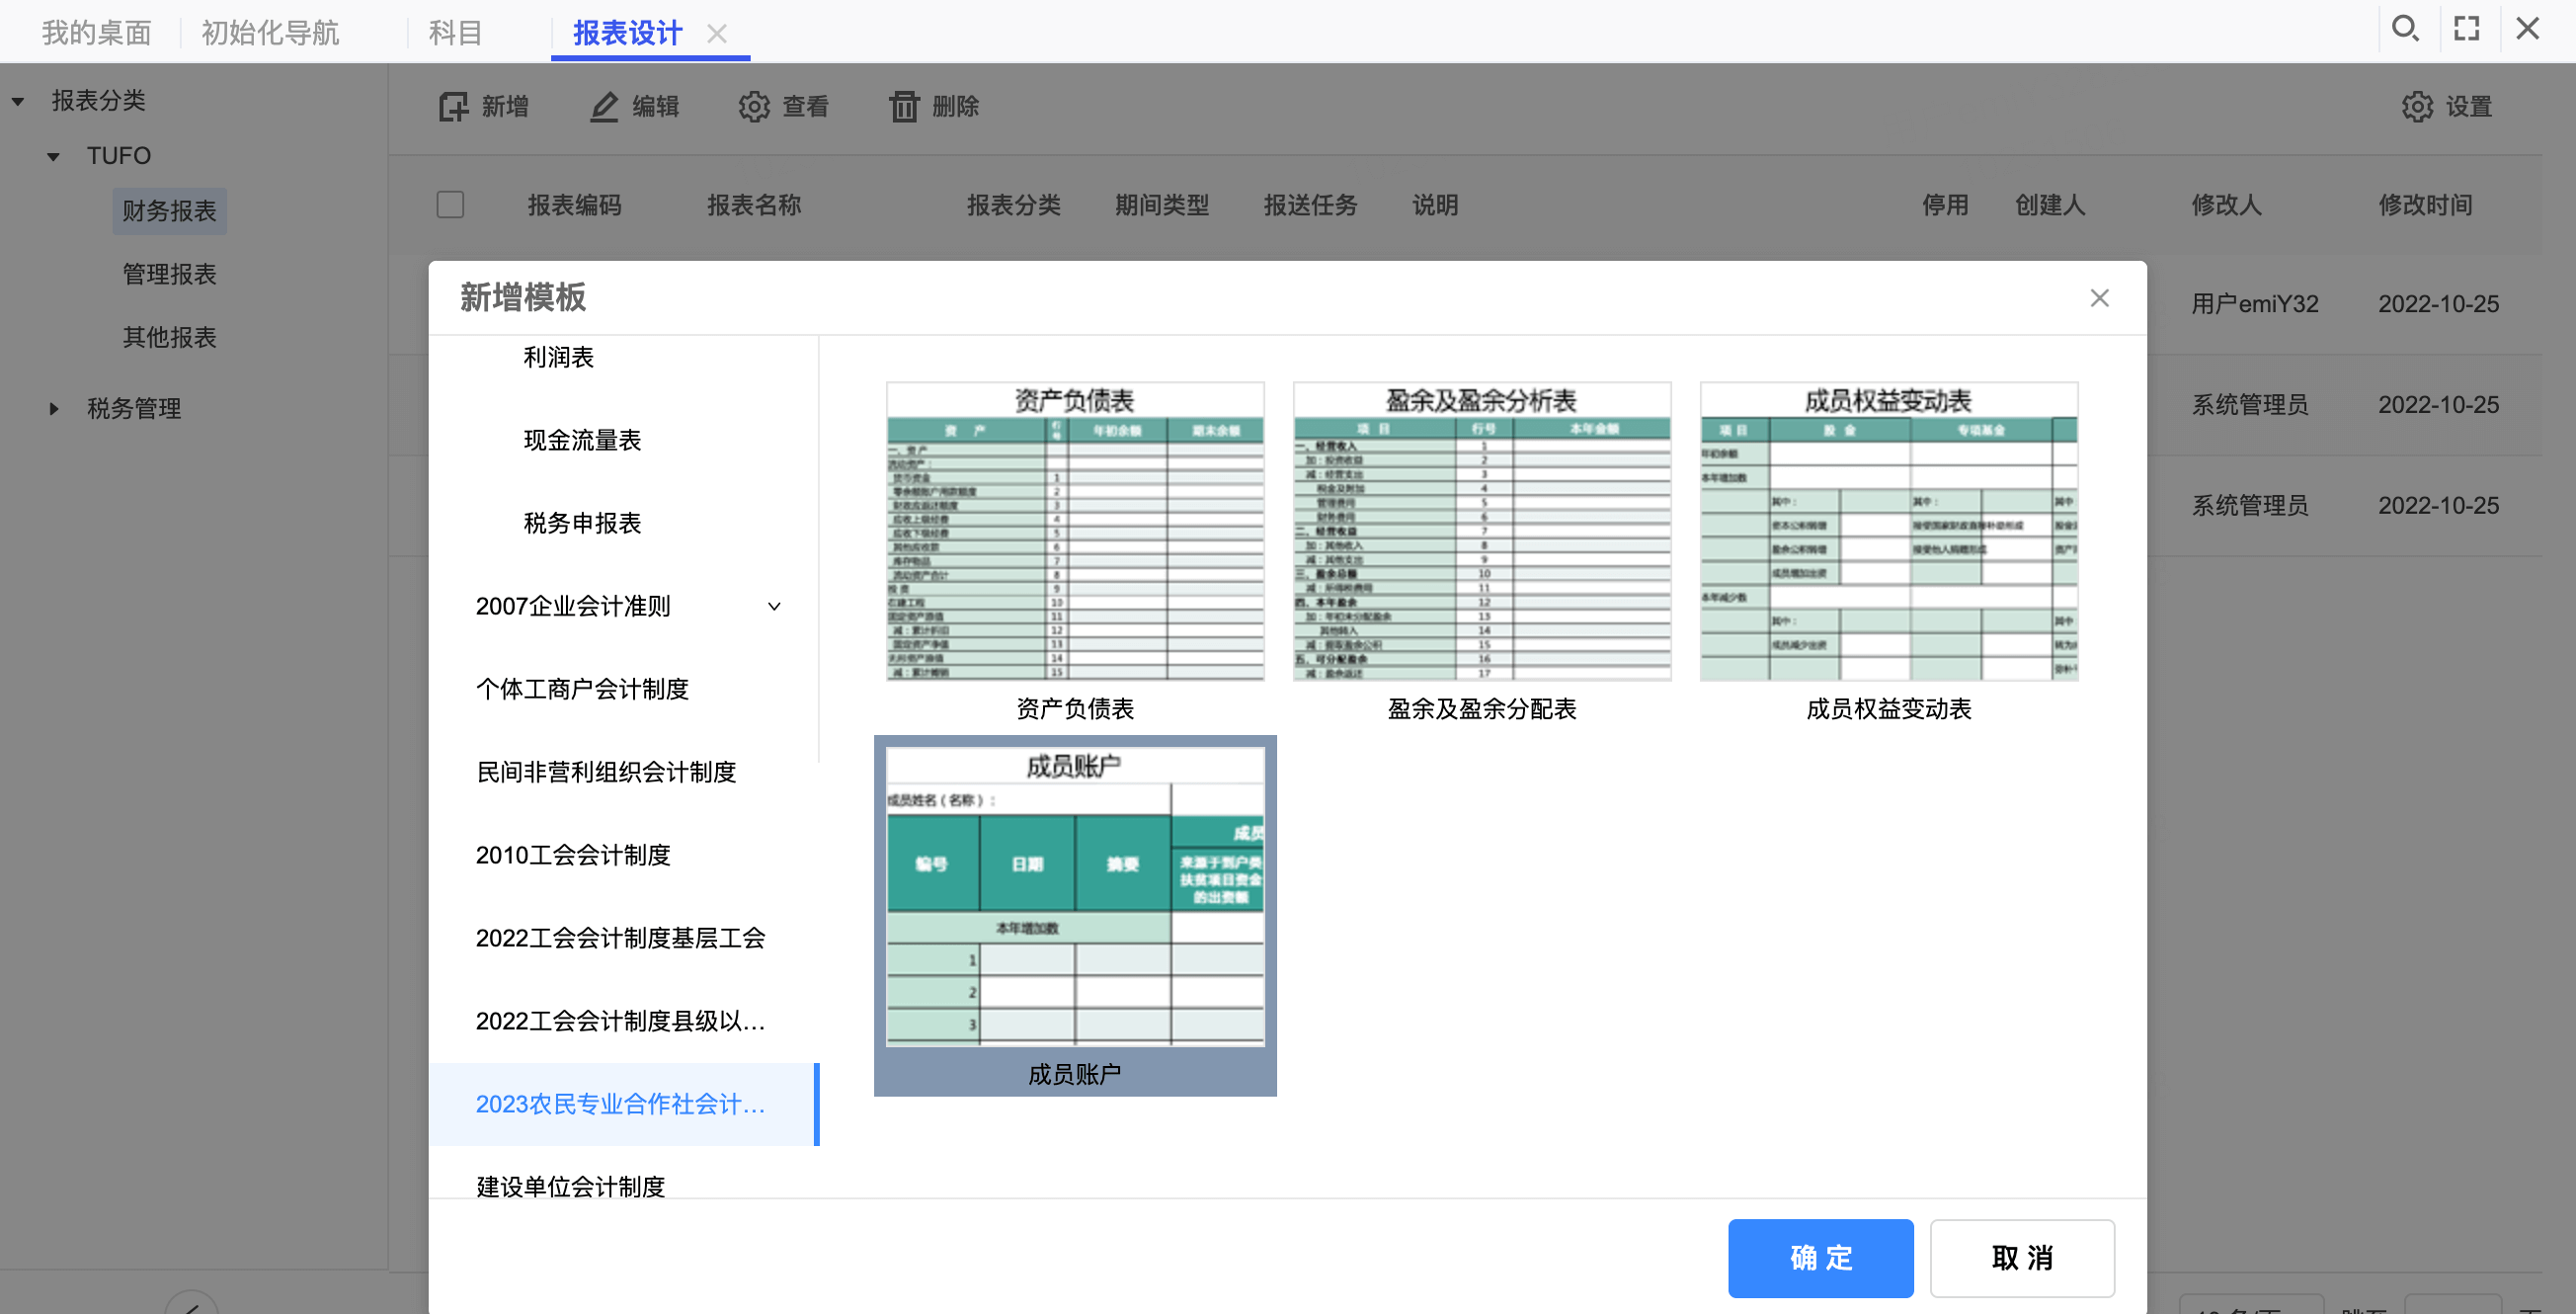
Task: Open 设置 gear settings at top right
Action: click(2417, 106)
